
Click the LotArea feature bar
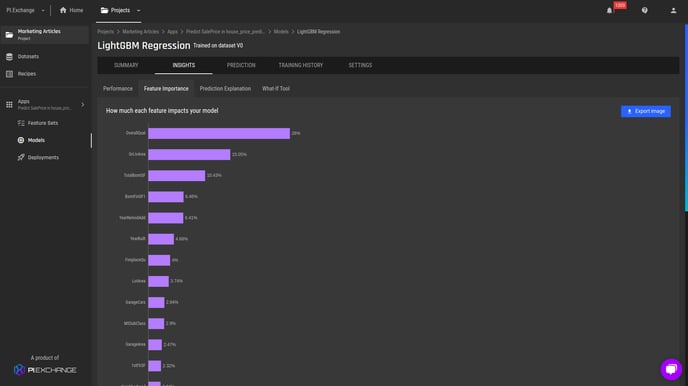(x=158, y=281)
